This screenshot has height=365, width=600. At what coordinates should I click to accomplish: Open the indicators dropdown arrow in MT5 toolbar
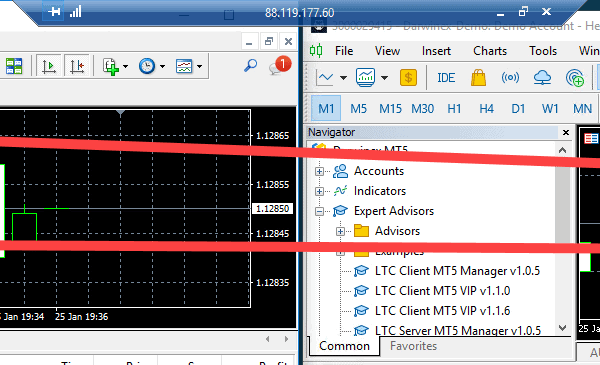tap(384, 78)
